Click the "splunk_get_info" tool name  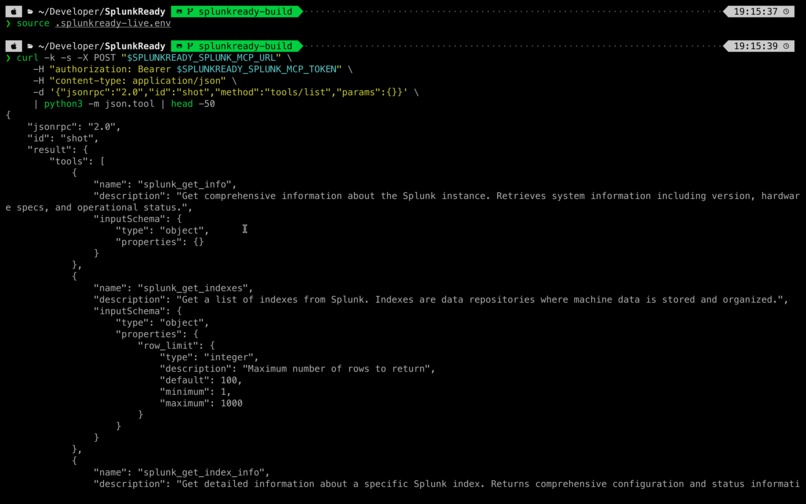coord(187,184)
